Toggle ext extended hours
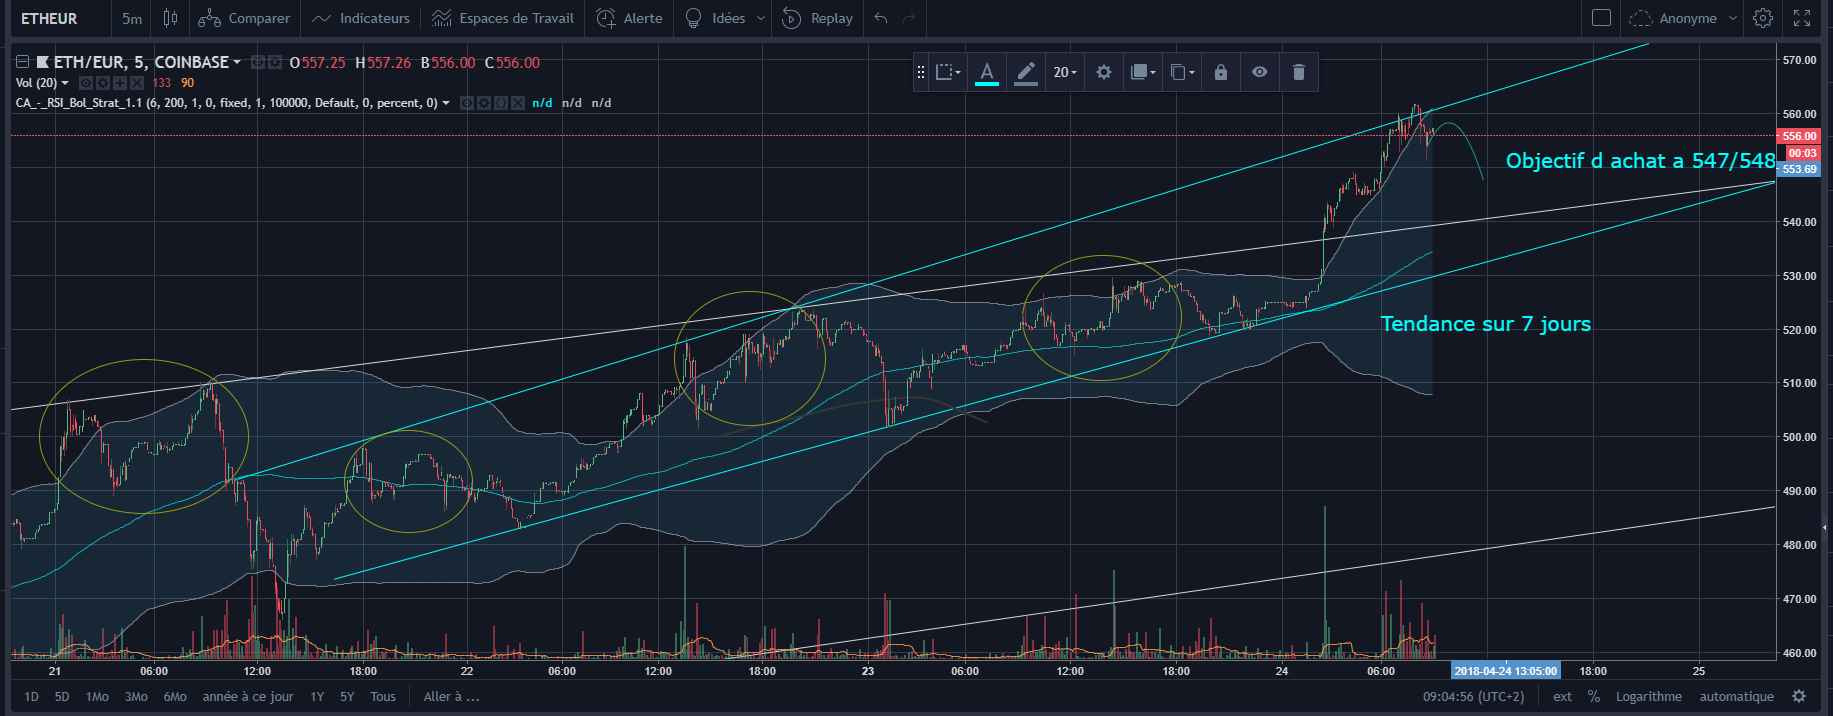This screenshot has height=716, width=1833. pos(1562,696)
